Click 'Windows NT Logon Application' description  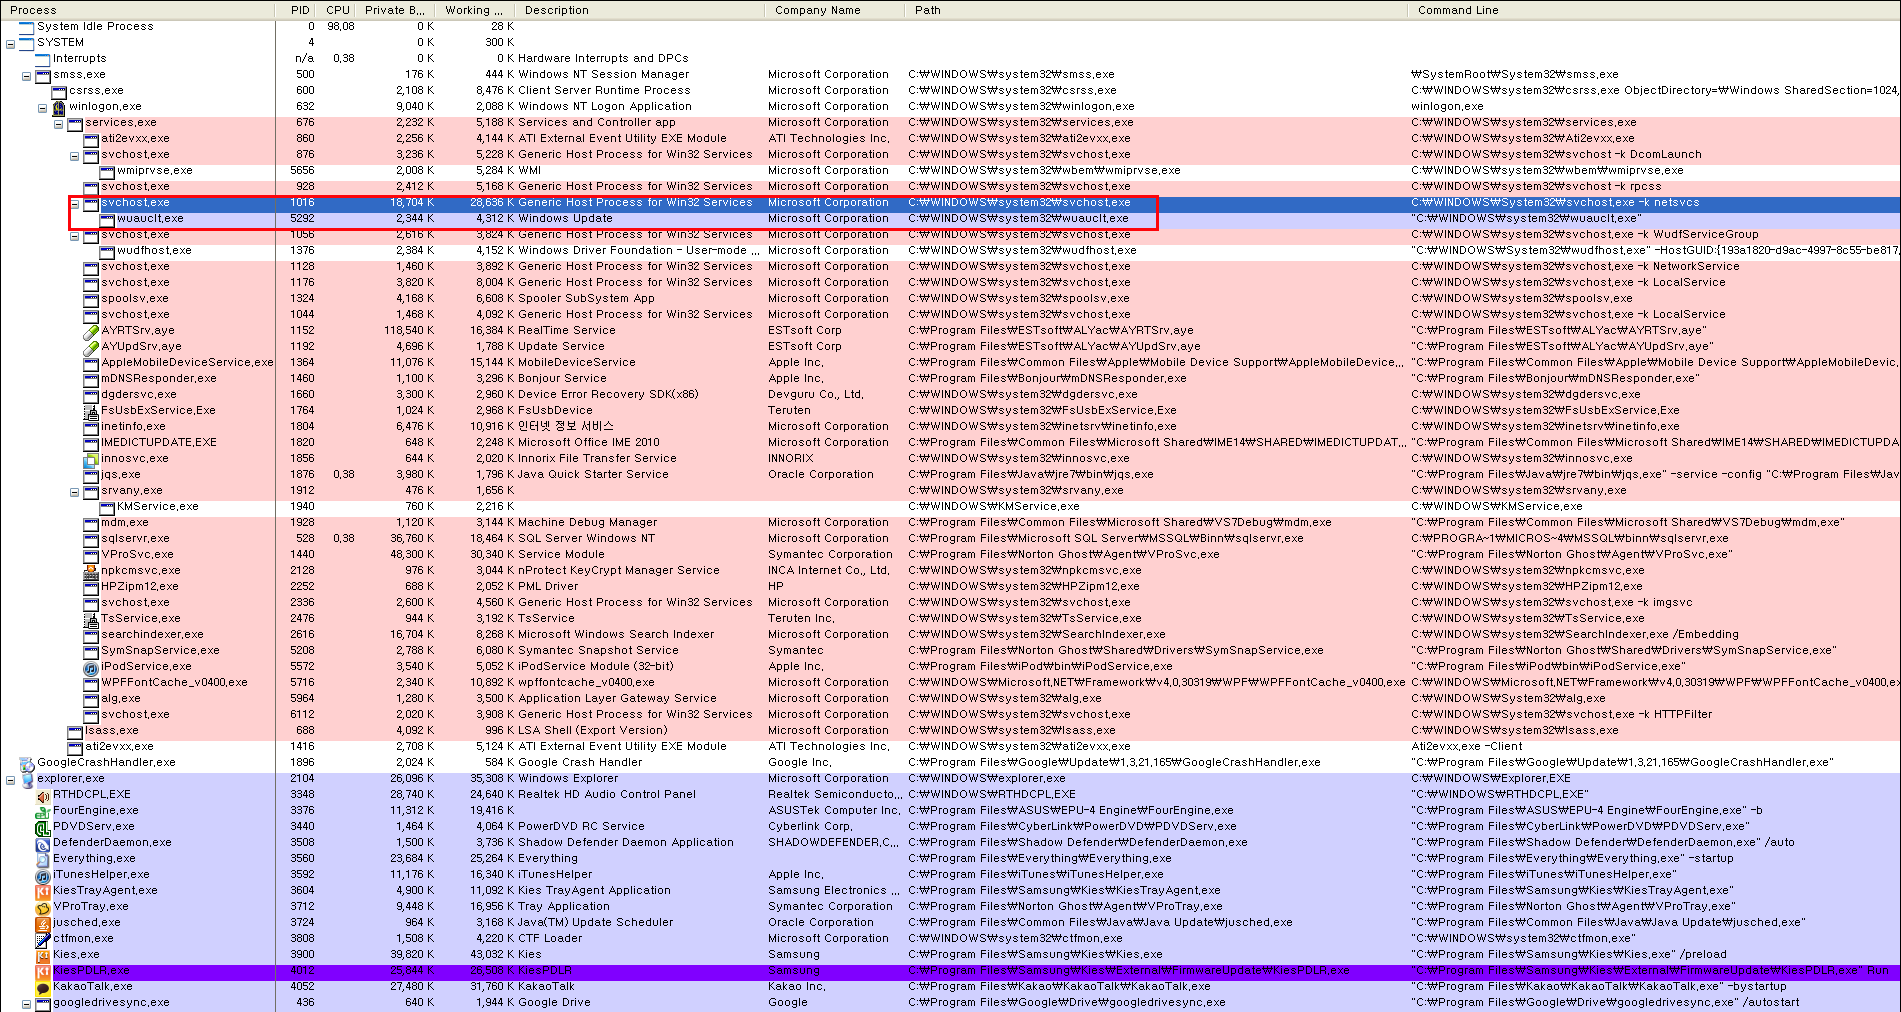(x=605, y=107)
